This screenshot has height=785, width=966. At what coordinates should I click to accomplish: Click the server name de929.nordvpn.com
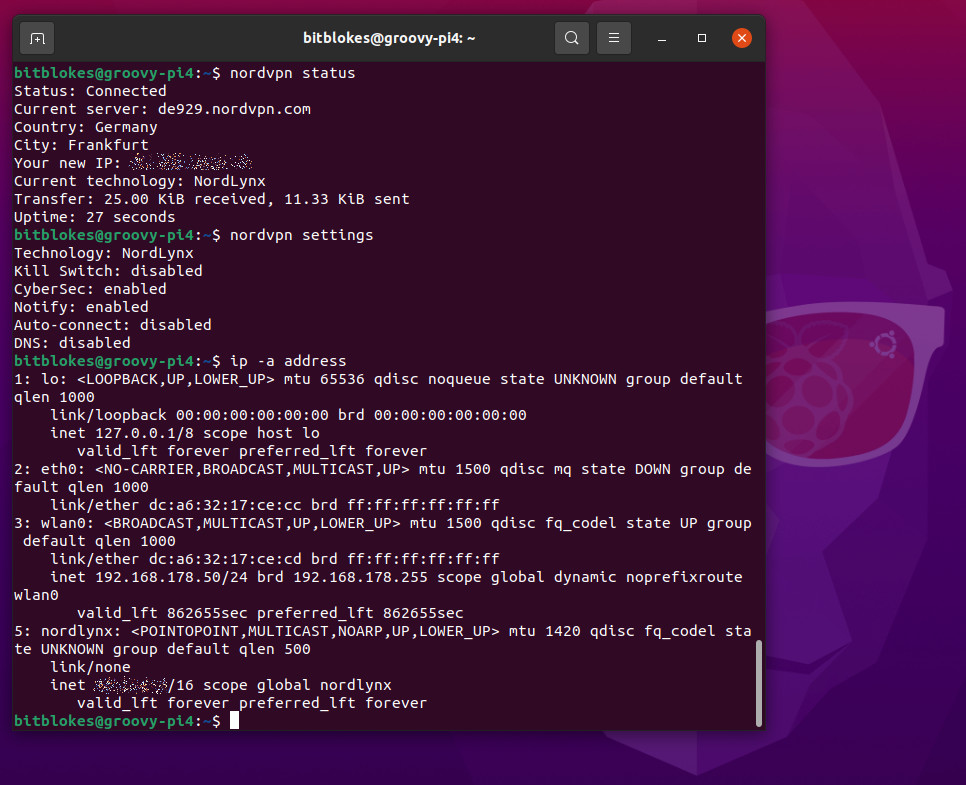(234, 109)
